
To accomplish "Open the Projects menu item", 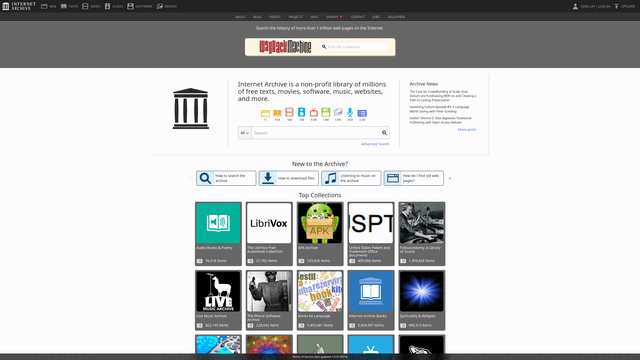I will pyautogui.click(x=296, y=17).
